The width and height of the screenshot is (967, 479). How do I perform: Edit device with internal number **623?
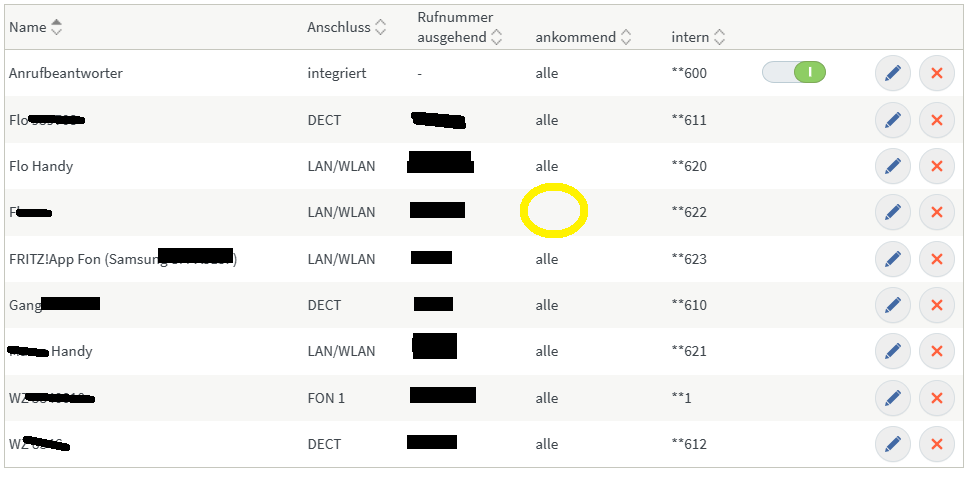pos(892,259)
